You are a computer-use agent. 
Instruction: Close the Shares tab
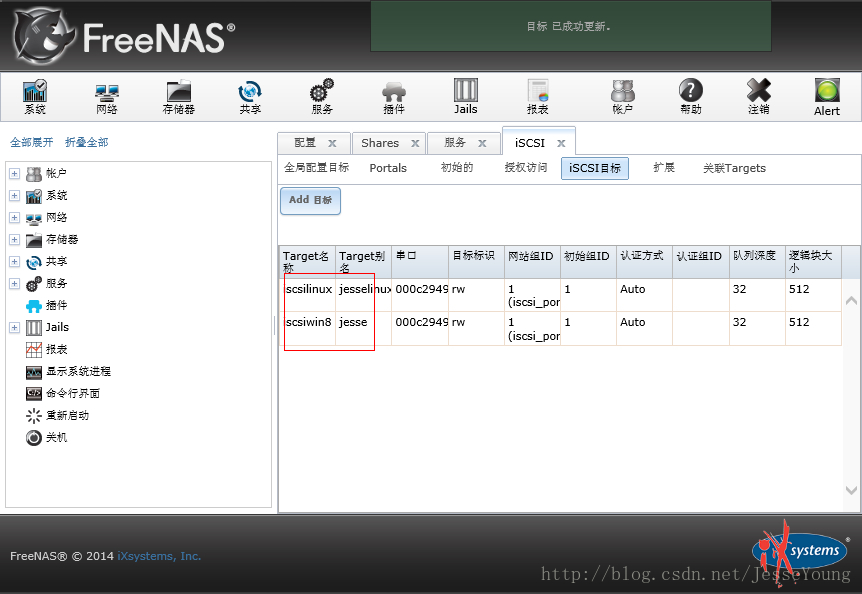(x=415, y=143)
